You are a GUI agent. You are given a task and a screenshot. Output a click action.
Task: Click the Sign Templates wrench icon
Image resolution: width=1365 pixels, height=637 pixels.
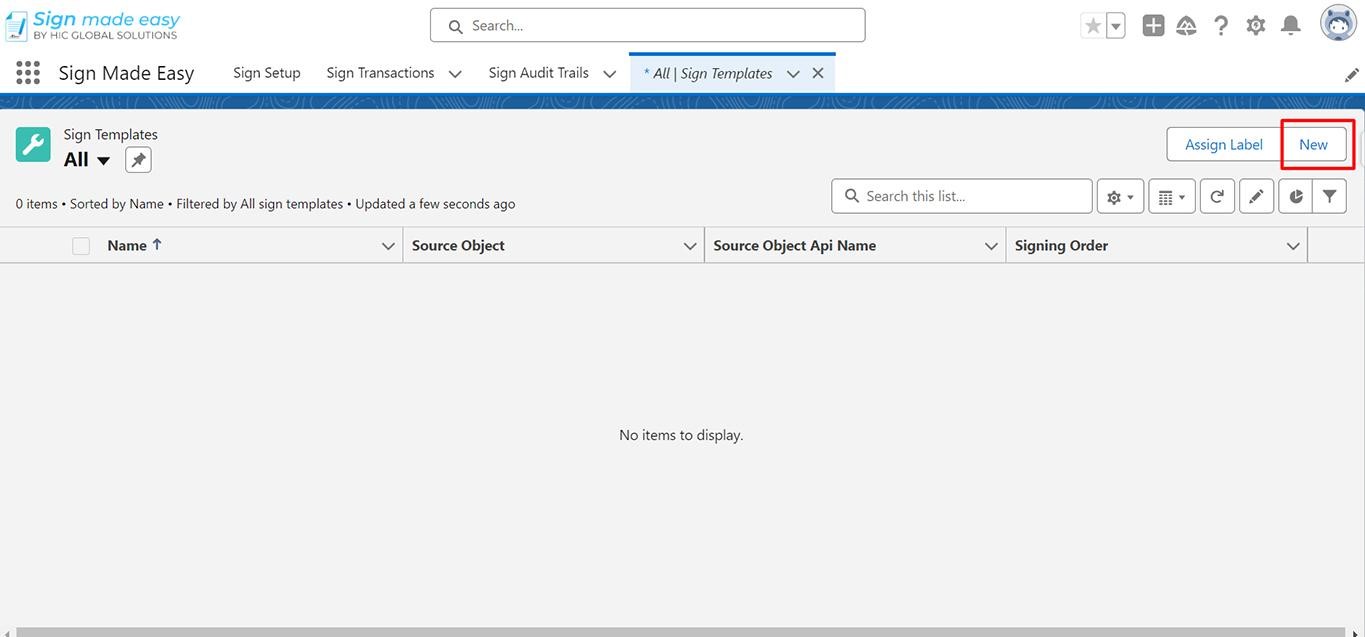(33, 145)
